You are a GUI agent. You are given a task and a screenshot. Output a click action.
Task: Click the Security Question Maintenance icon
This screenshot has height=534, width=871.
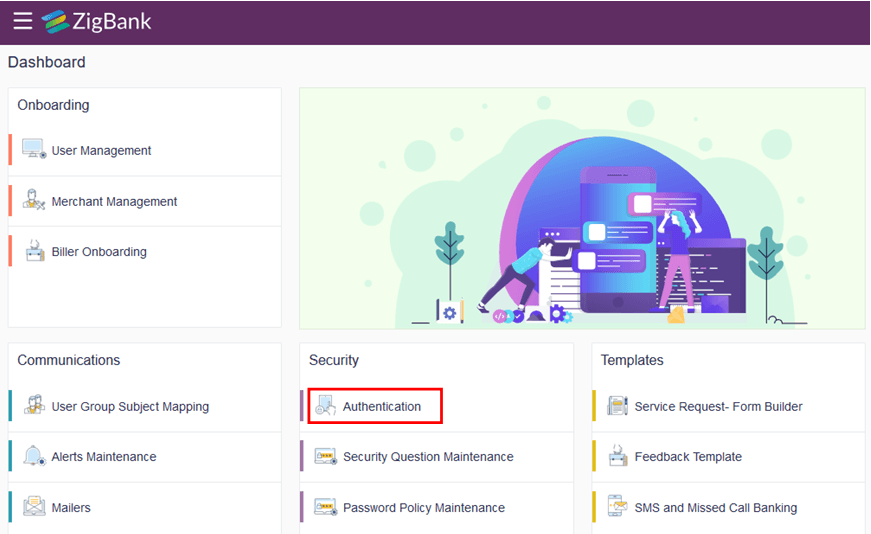pos(326,456)
